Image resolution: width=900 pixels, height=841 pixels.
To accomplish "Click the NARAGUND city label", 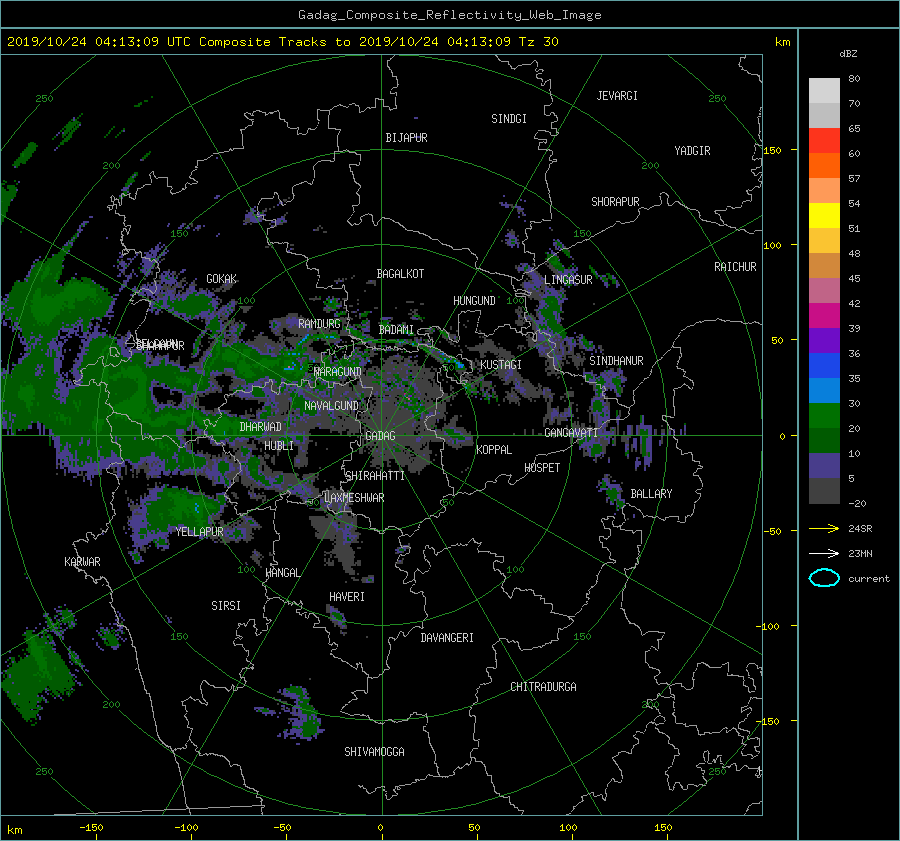I will point(338,372).
